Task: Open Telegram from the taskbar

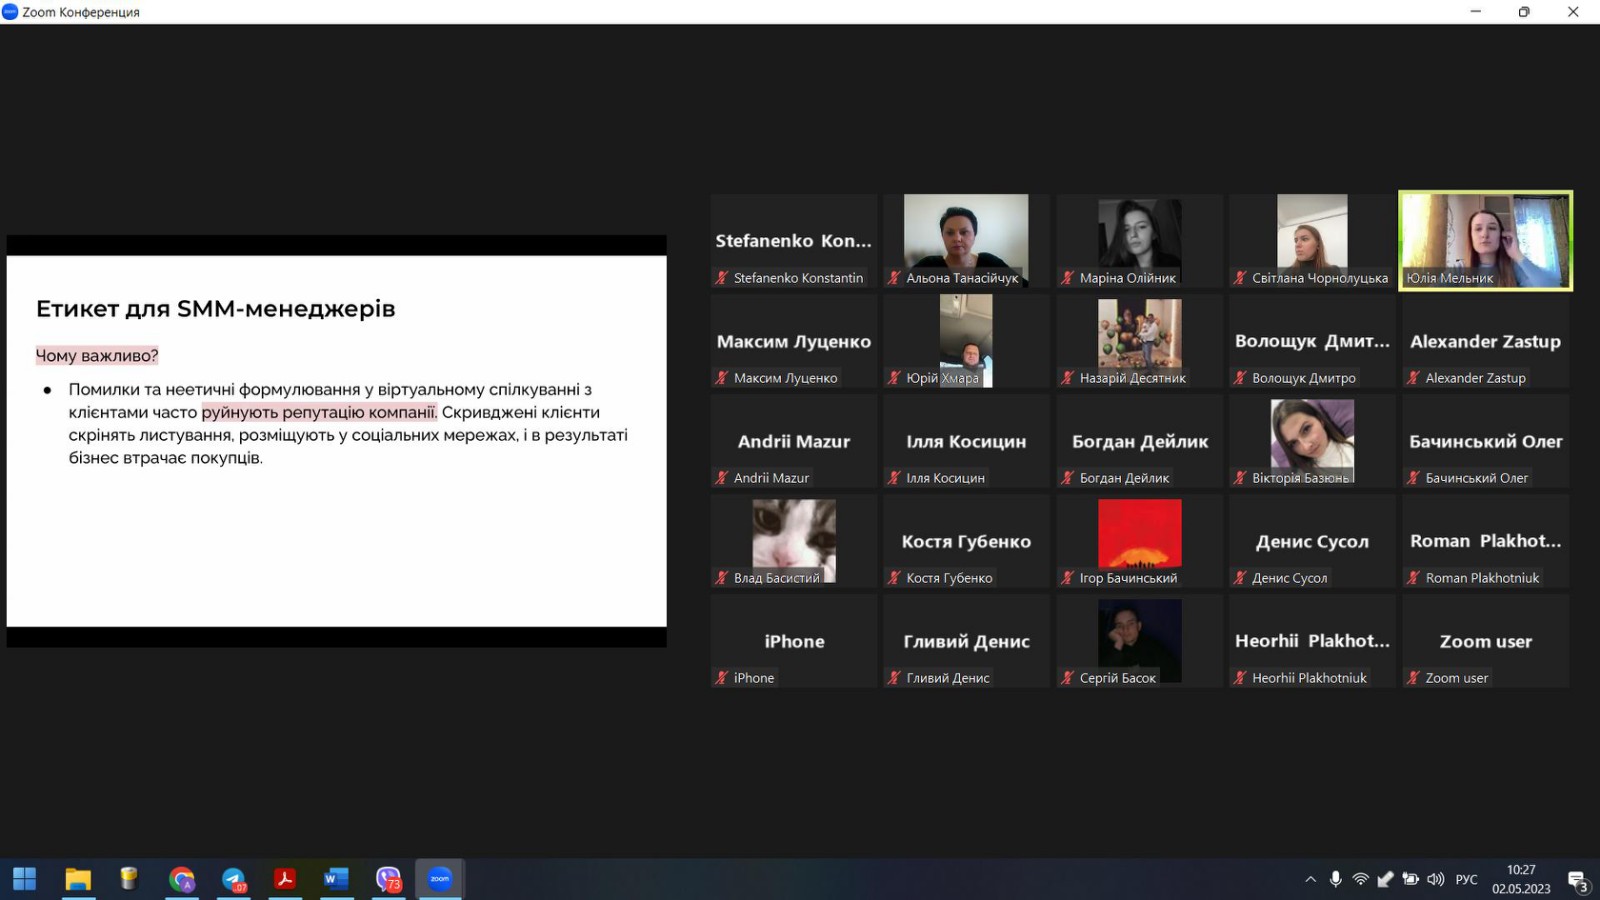Action: click(233, 879)
